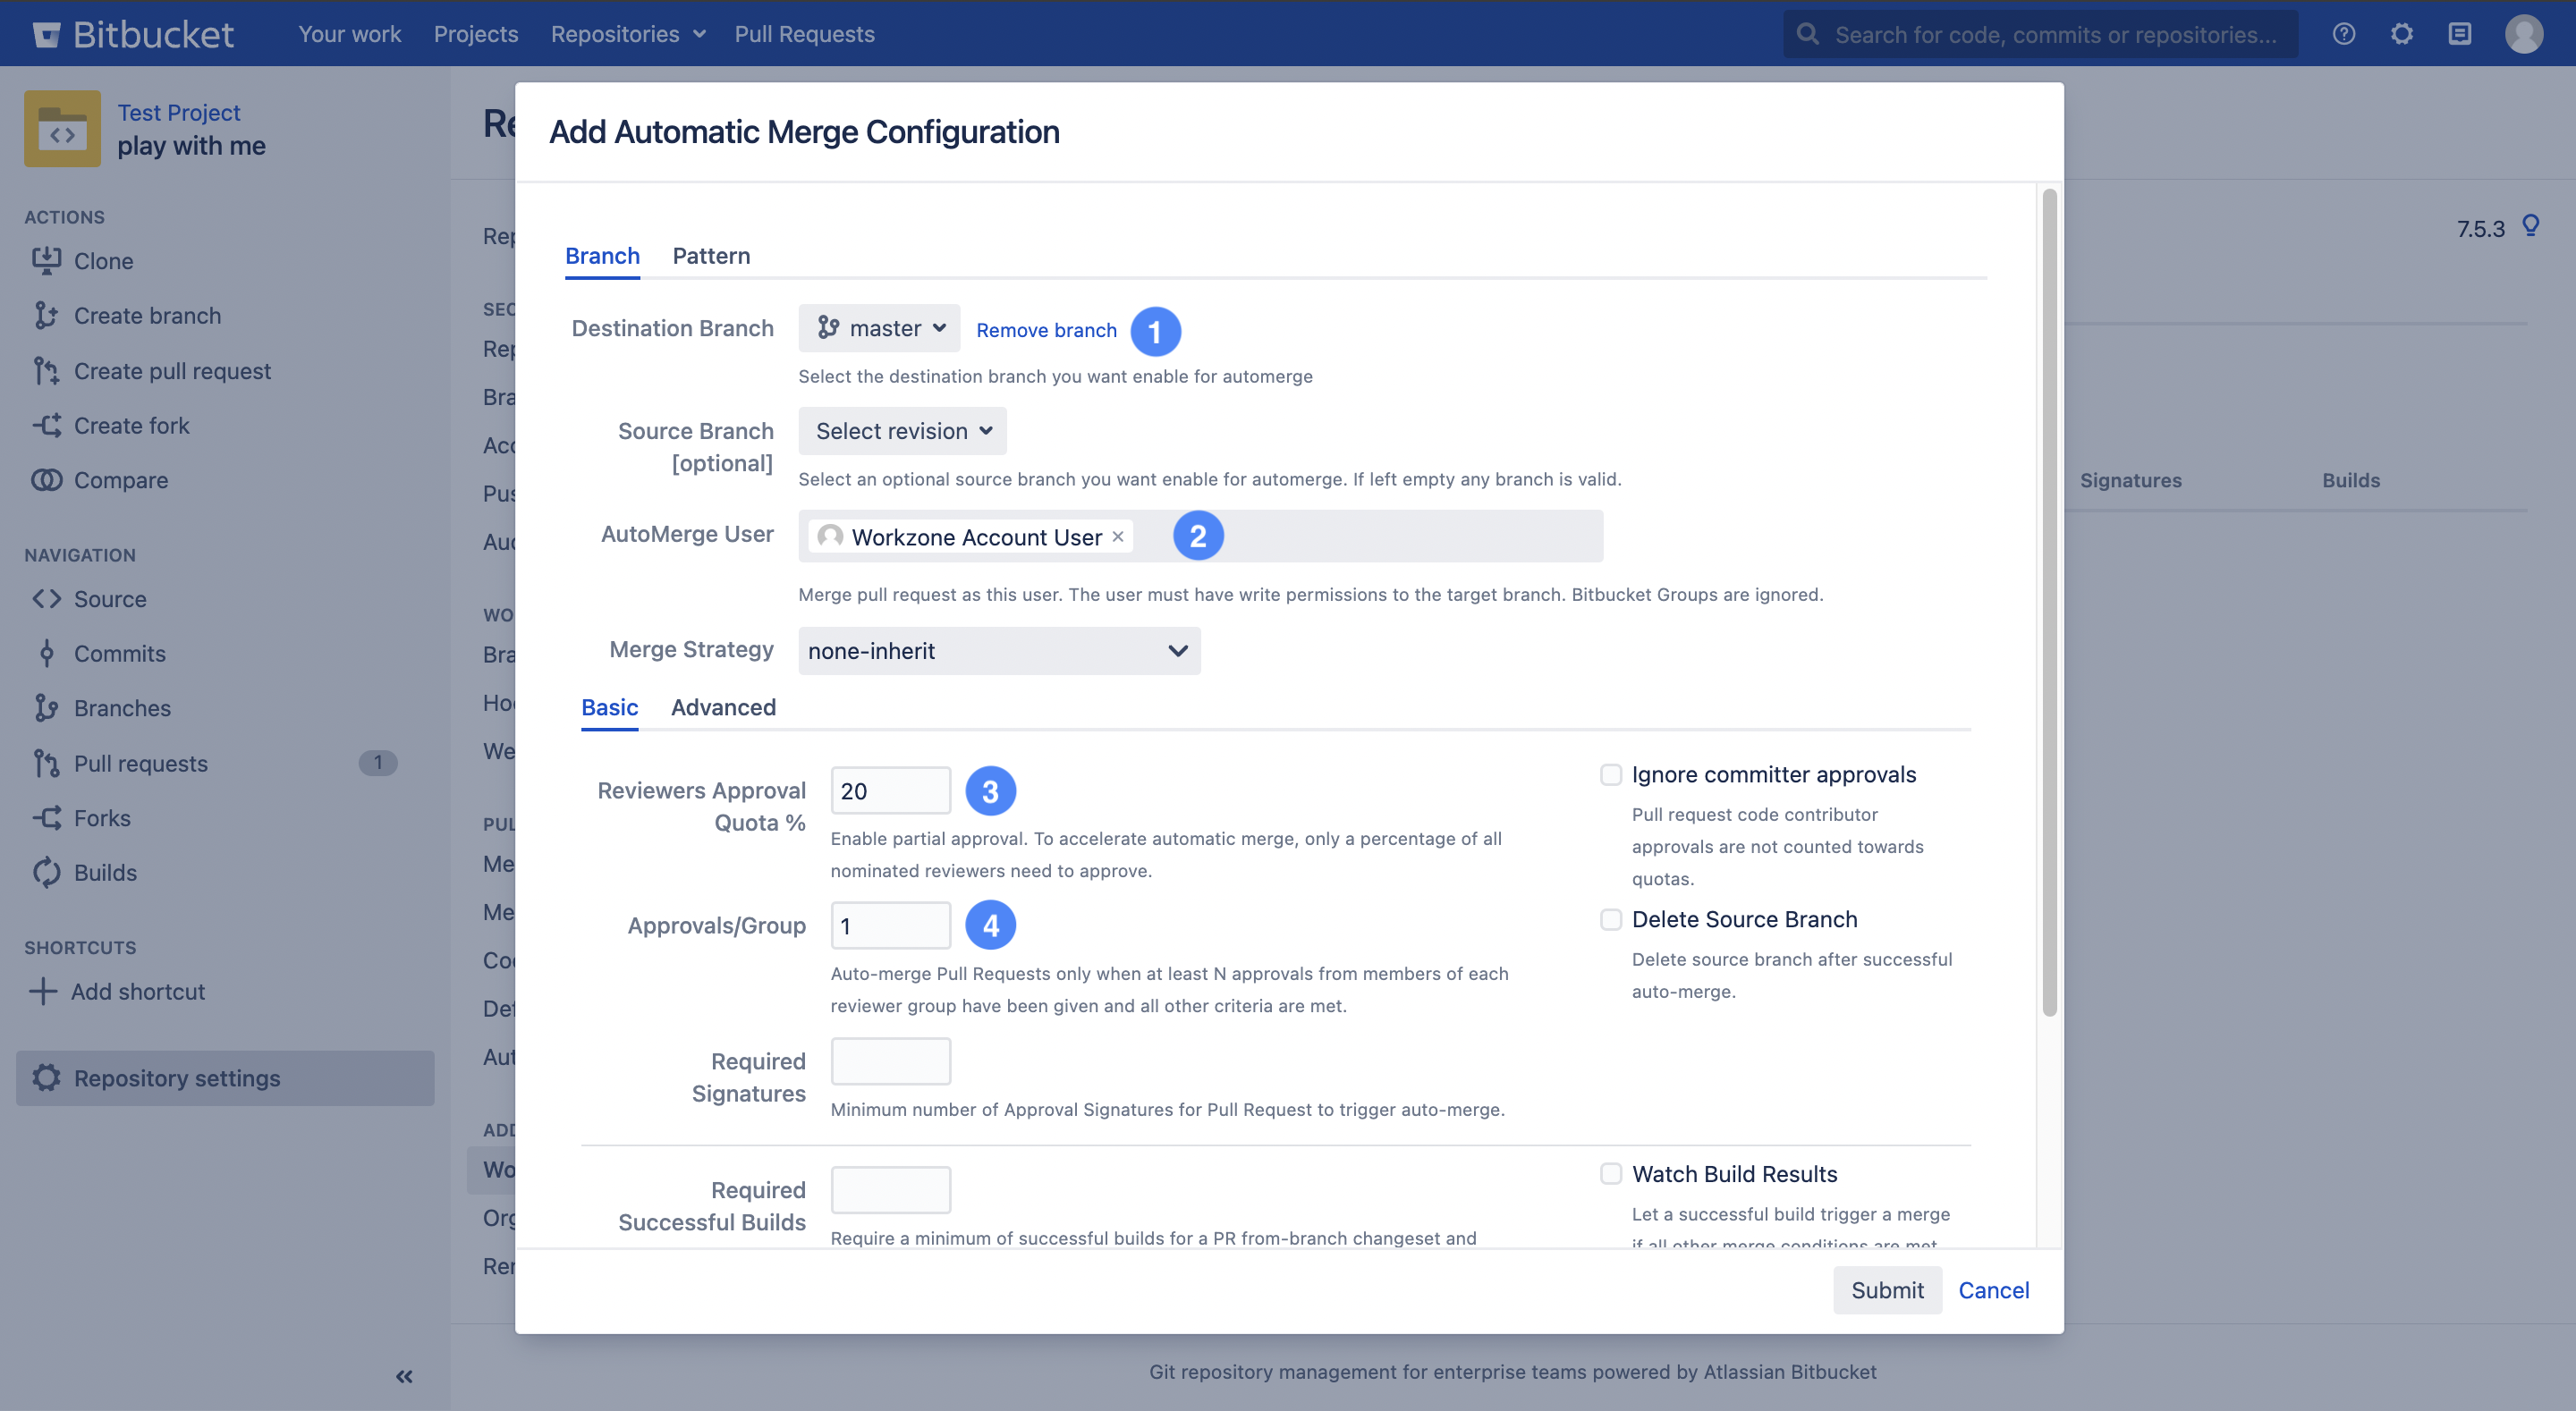The width and height of the screenshot is (2576, 1411).
Task: Select the Clone action icon
Action: coord(48,260)
